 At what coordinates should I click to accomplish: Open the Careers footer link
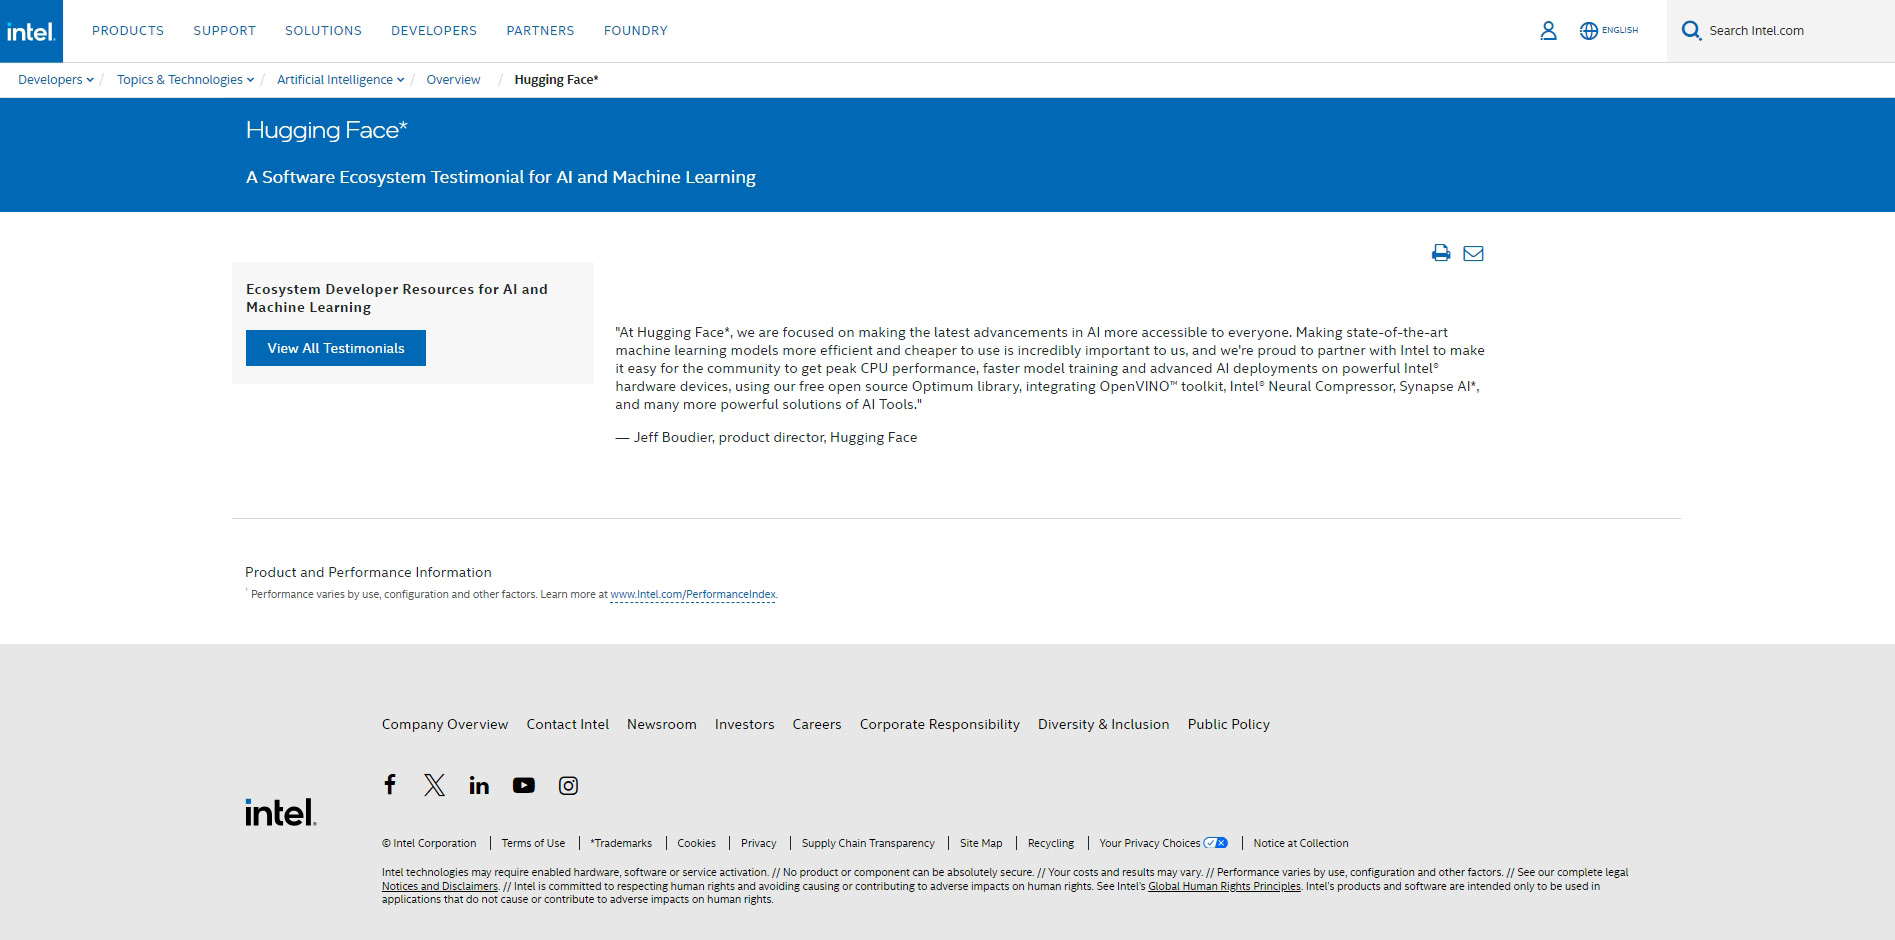point(817,724)
